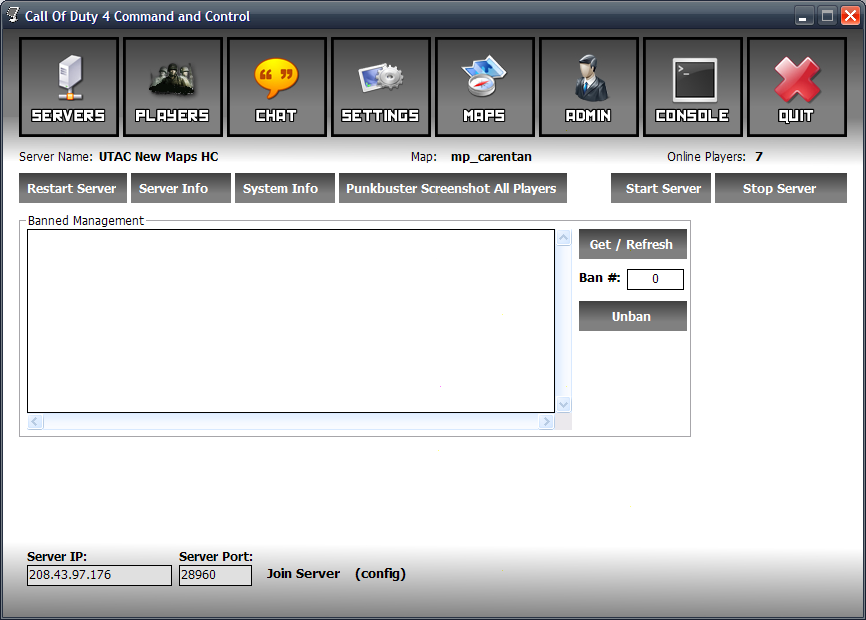Viewport: 866px width, 620px height.
Task: Click the map name mp_carentan
Action: coord(491,157)
